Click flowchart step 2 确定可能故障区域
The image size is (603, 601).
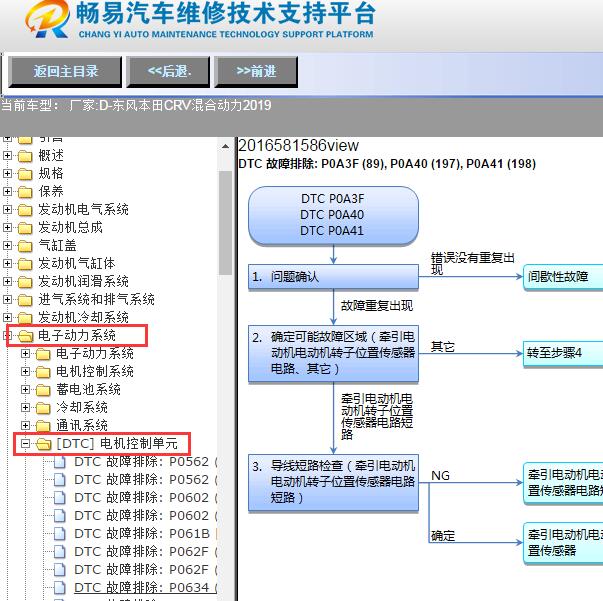coord(333,353)
